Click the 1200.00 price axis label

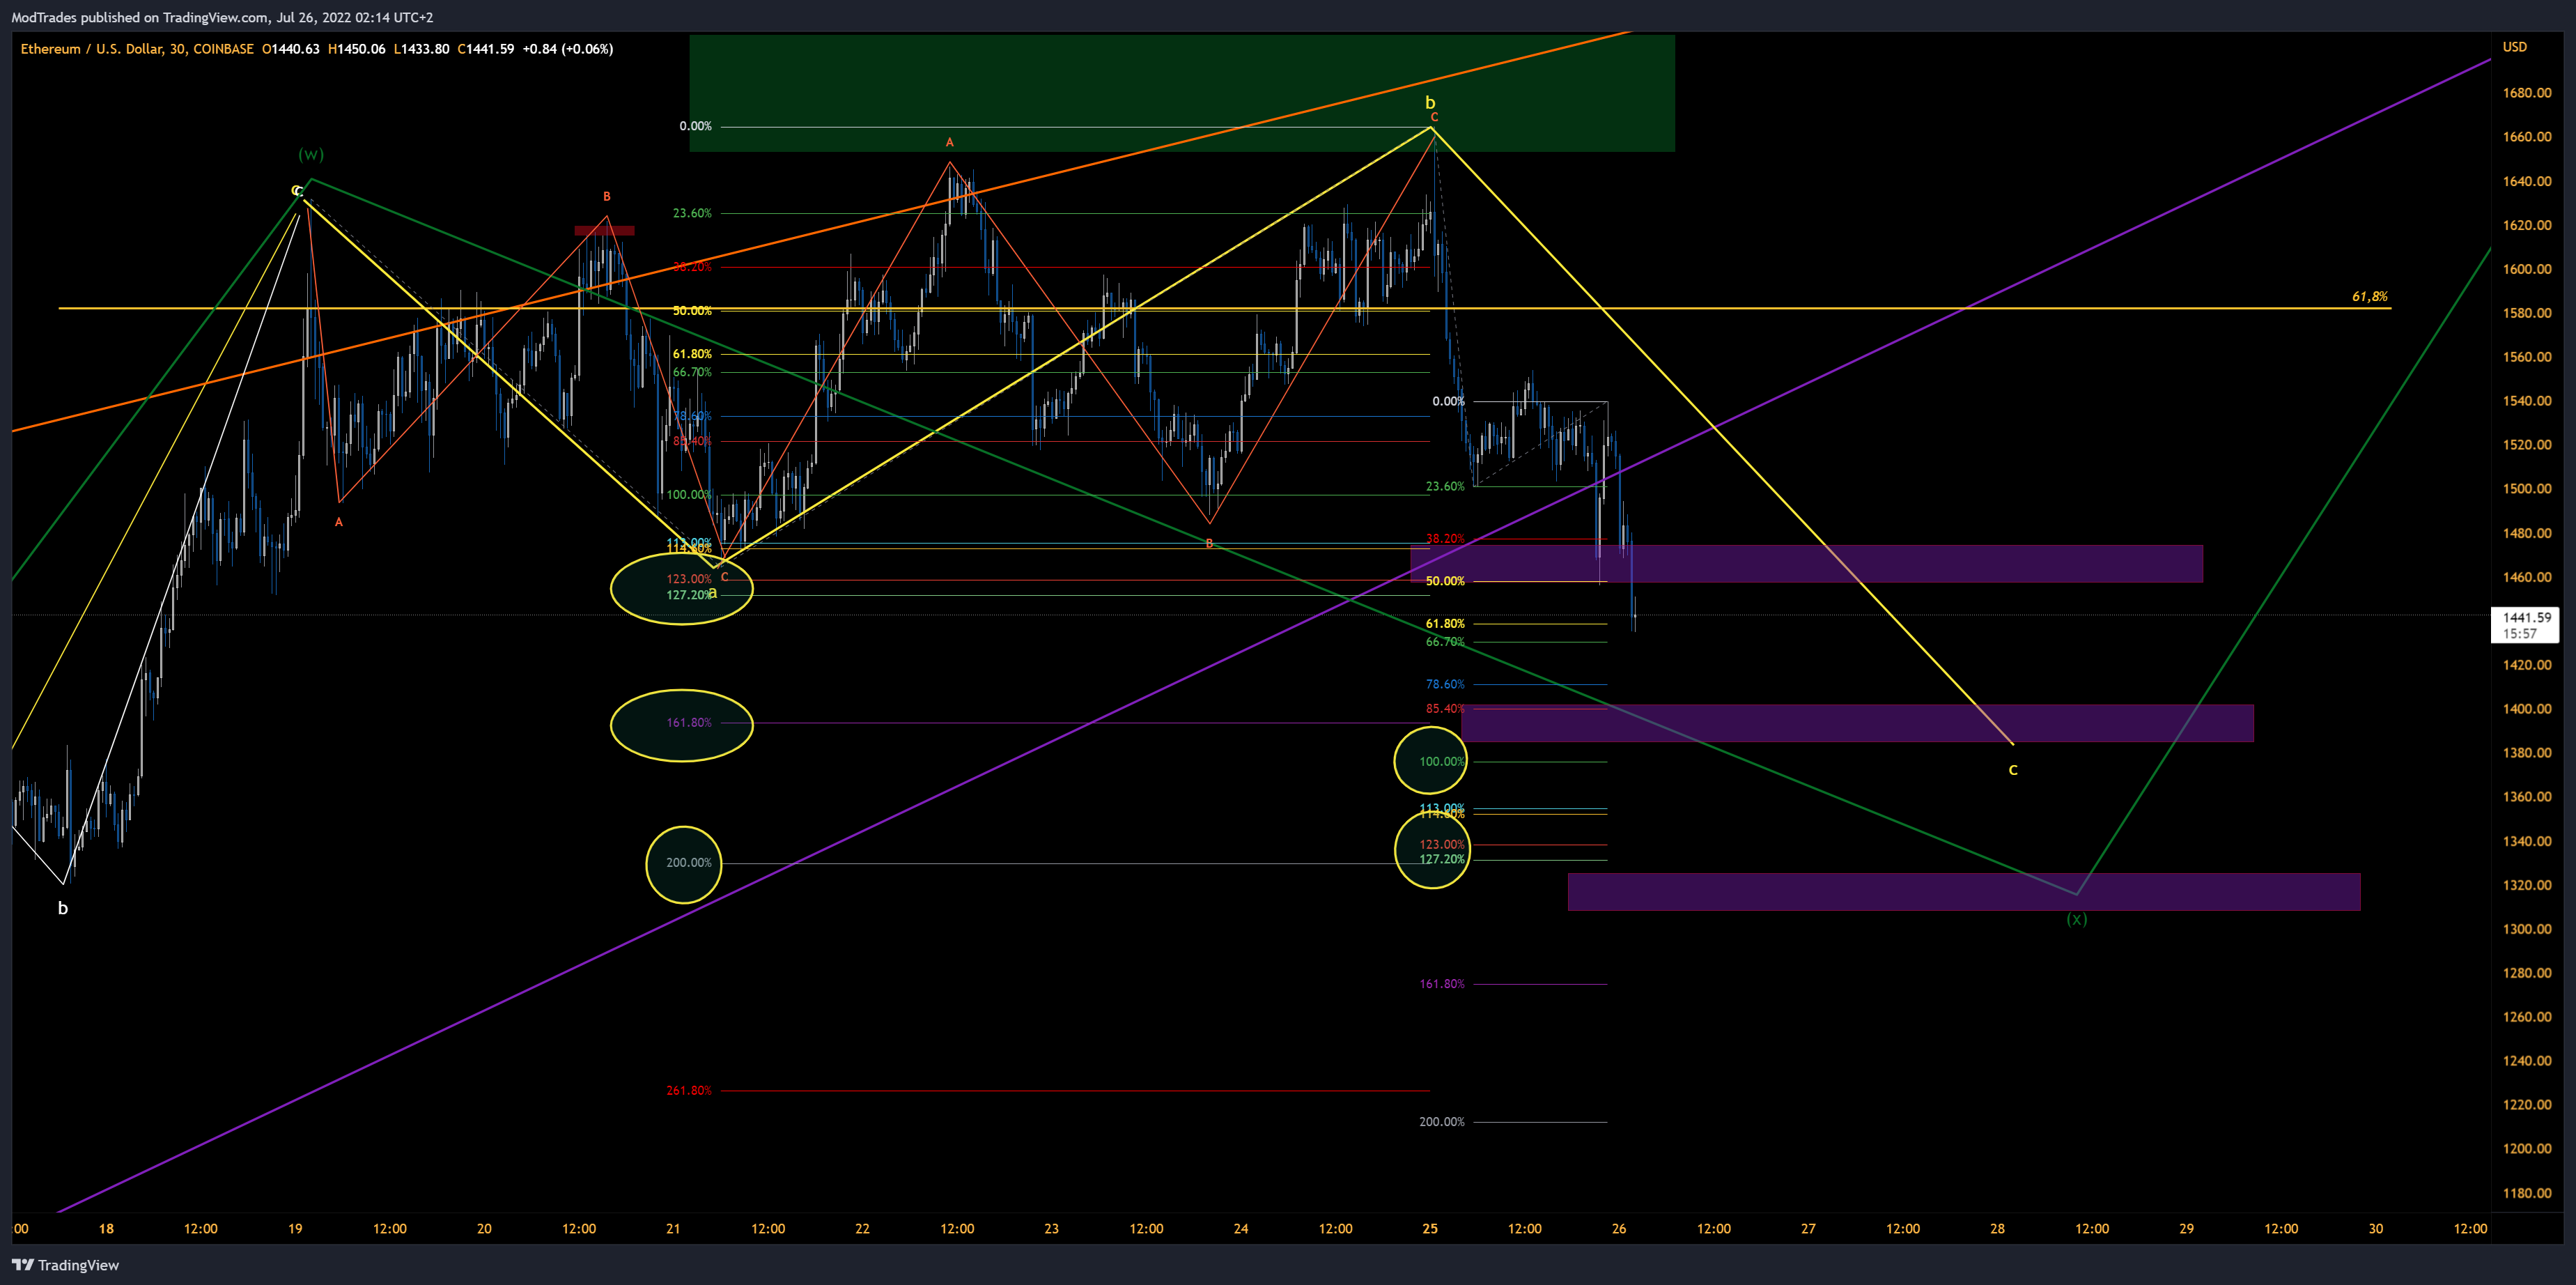2527,1149
